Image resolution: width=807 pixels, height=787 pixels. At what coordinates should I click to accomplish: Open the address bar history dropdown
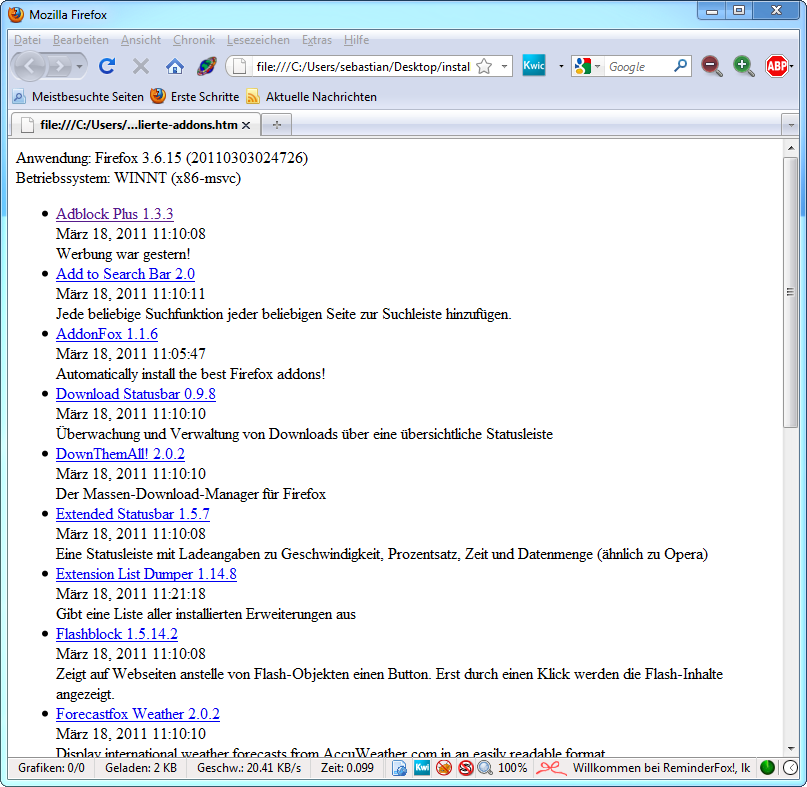[x=504, y=66]
